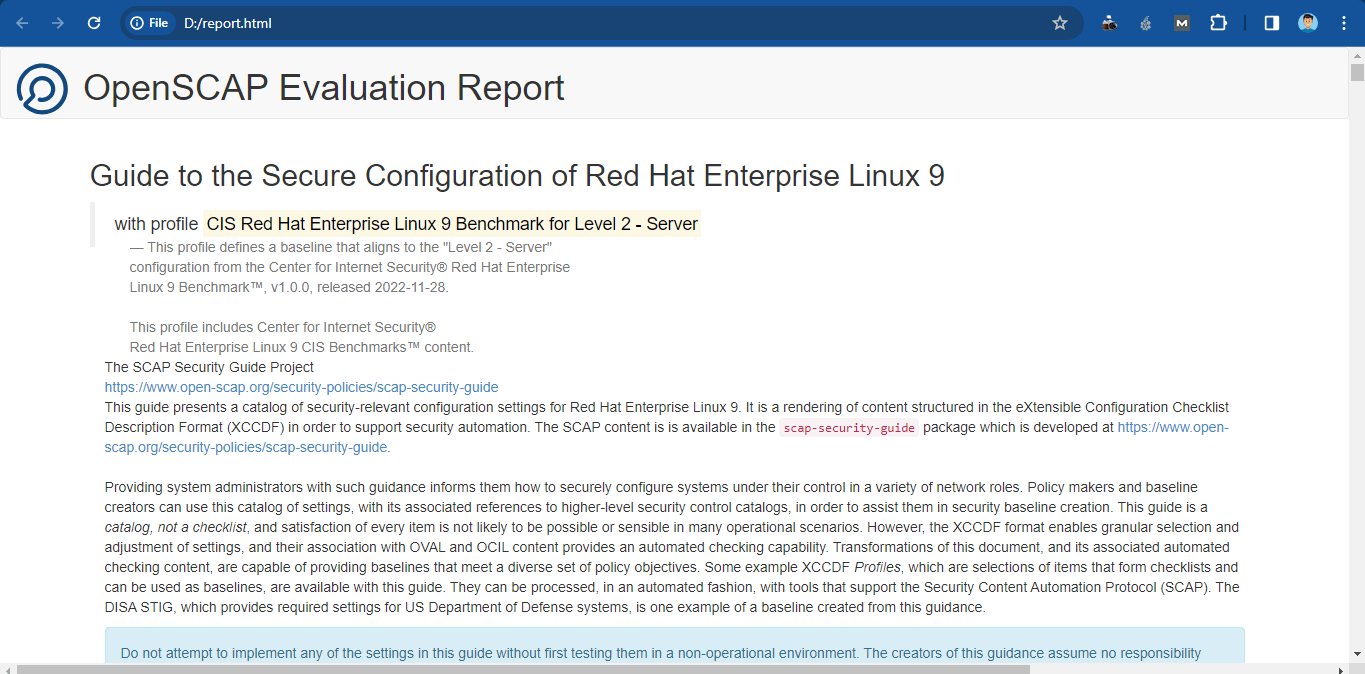Click the vertical scrollbar up arrow
1365x674 pixels.
click(1357, 56)
